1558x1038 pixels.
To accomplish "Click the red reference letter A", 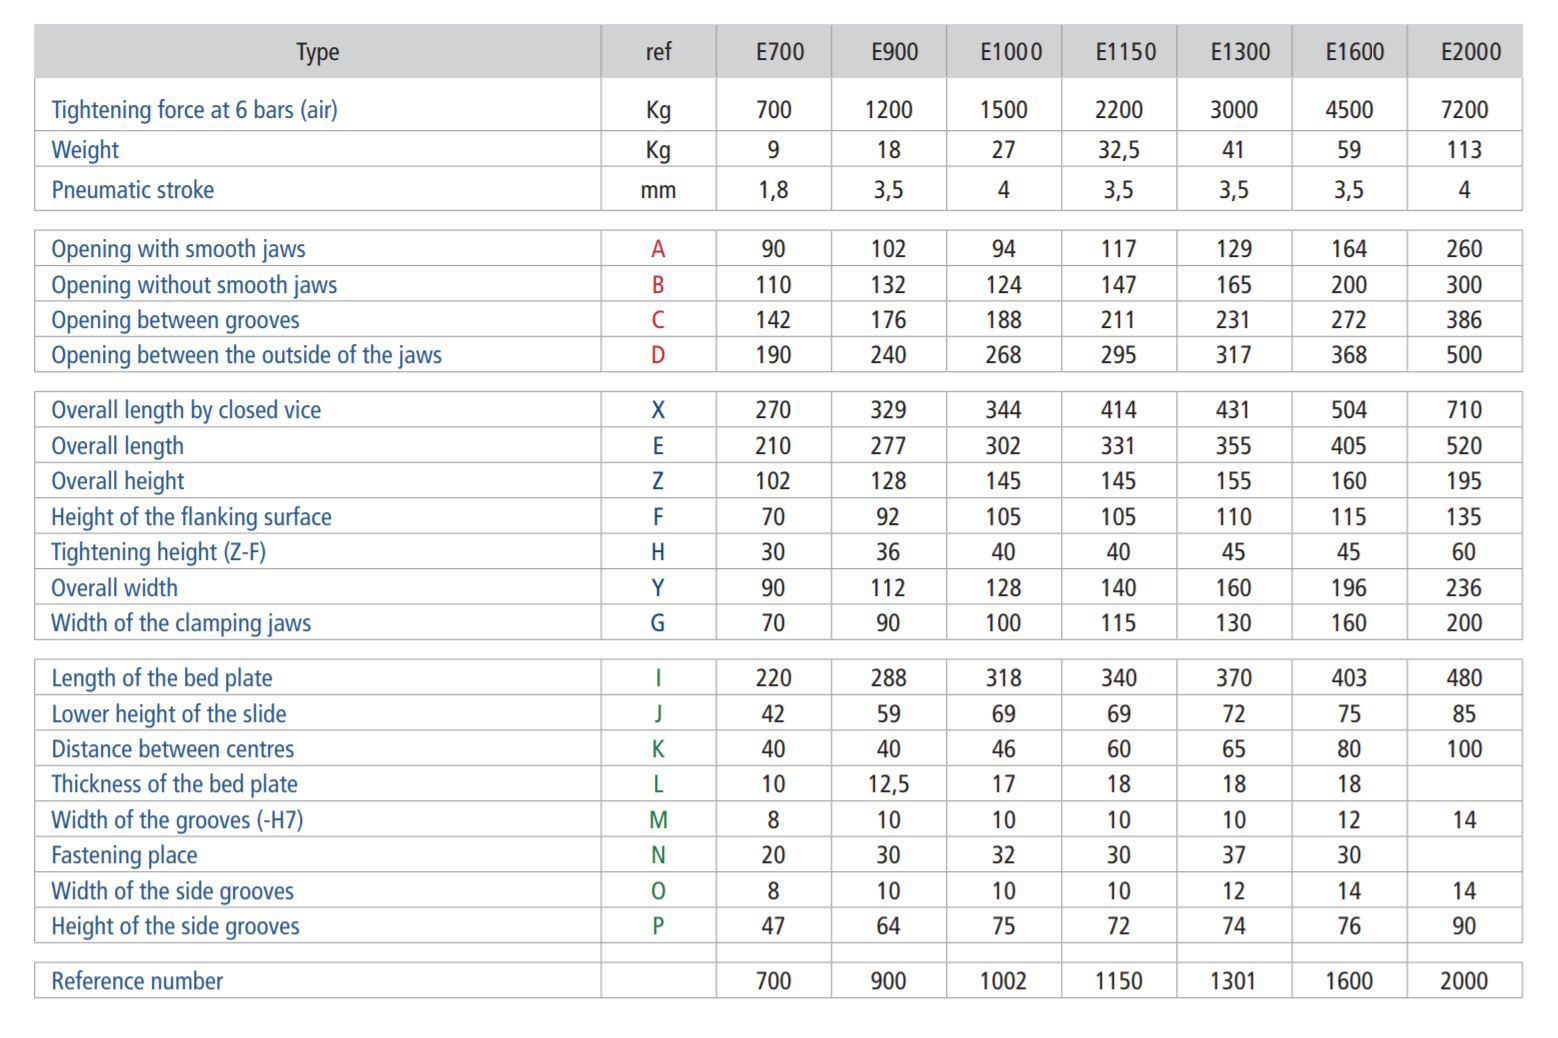I will [x=658, y=249].
